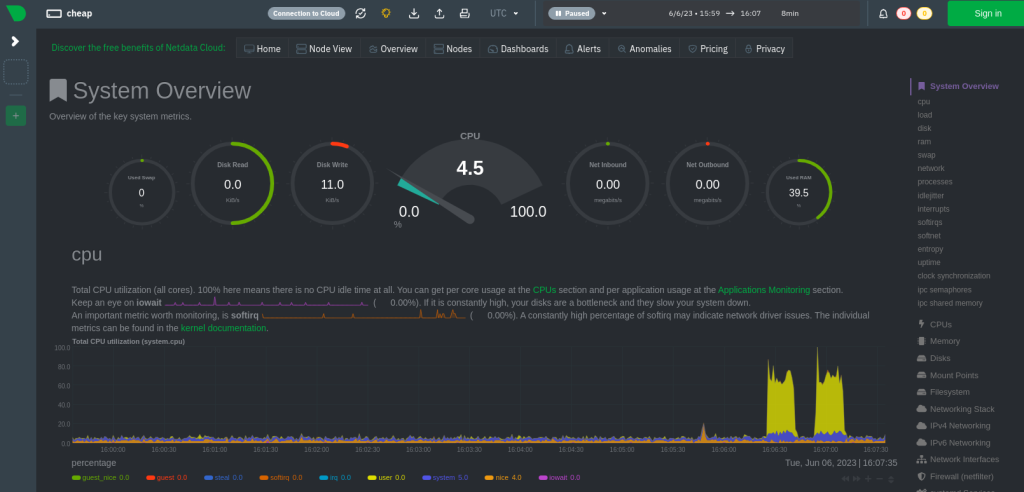Toggle user dimension in chart legend
The image size is (1024, 492).
(387, 478)
